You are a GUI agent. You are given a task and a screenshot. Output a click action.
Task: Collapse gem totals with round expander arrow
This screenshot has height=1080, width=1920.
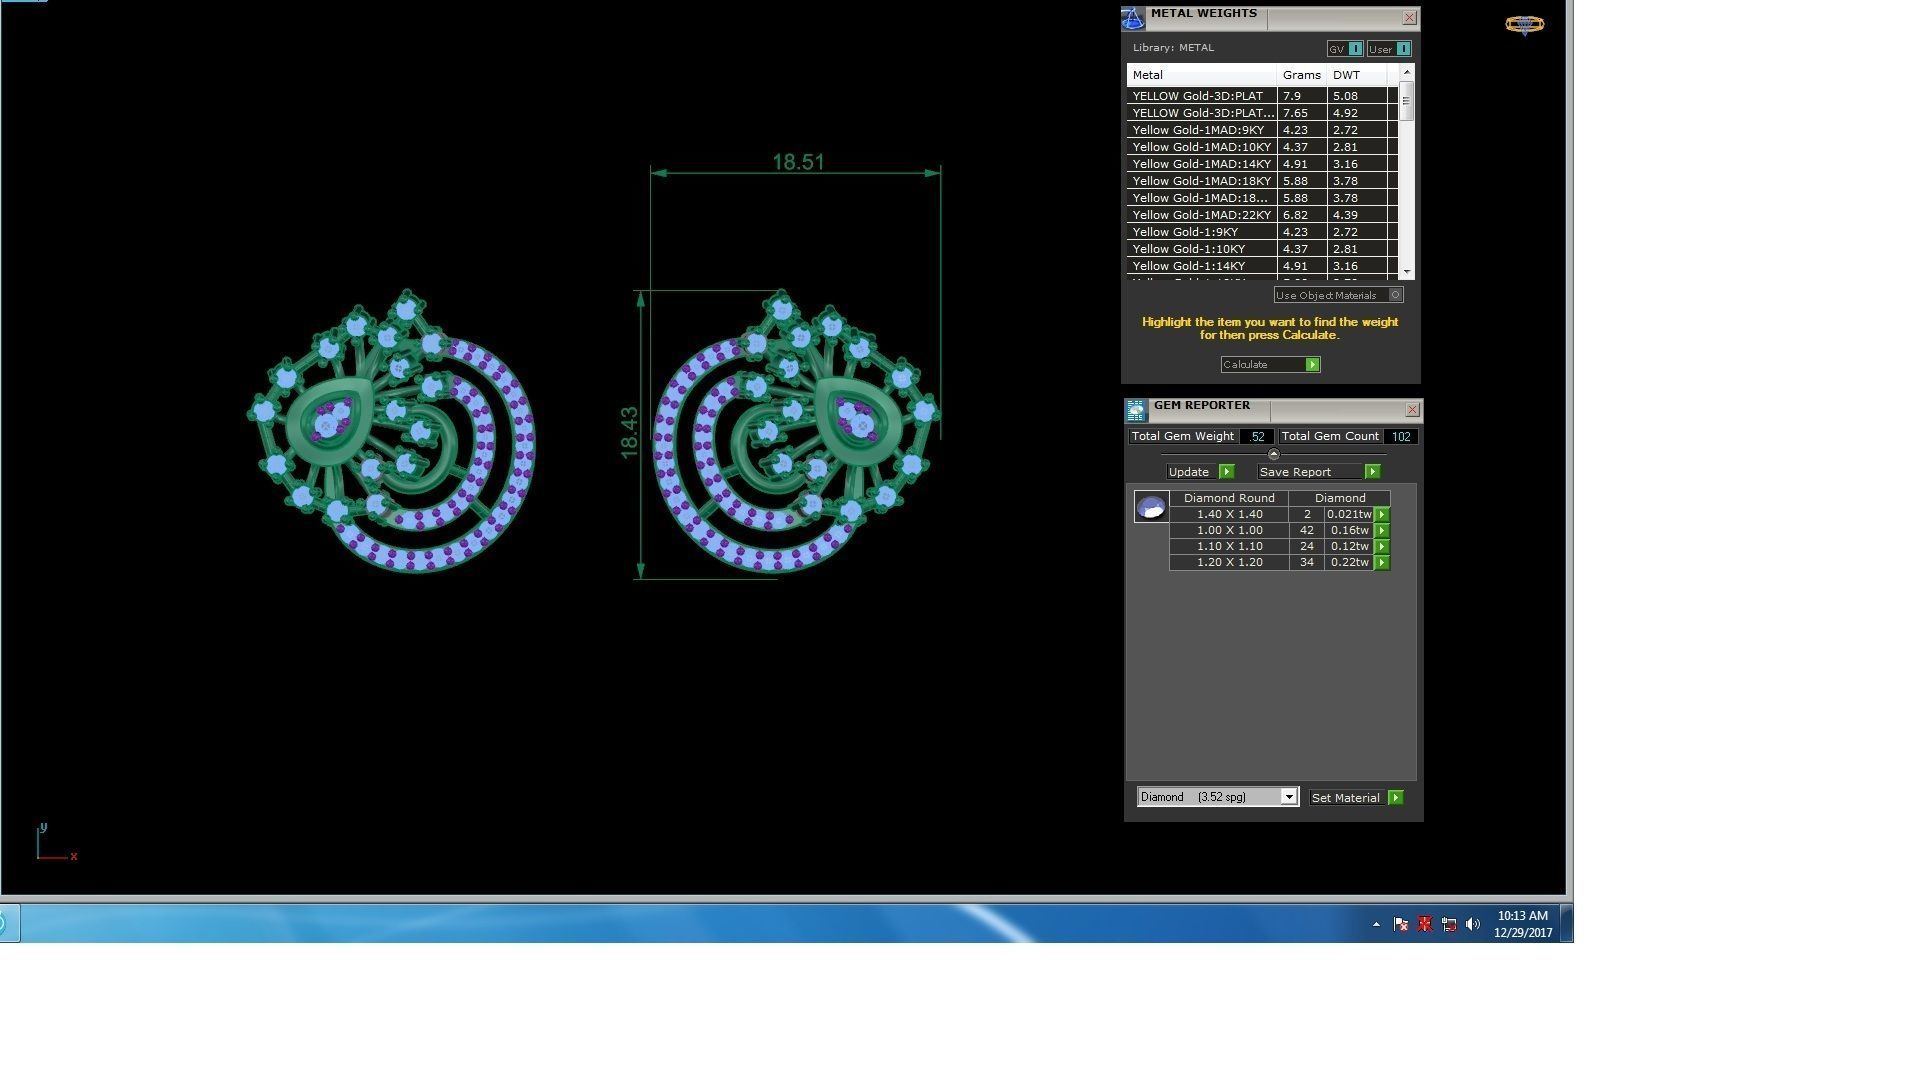click(x=1273, y=454)
